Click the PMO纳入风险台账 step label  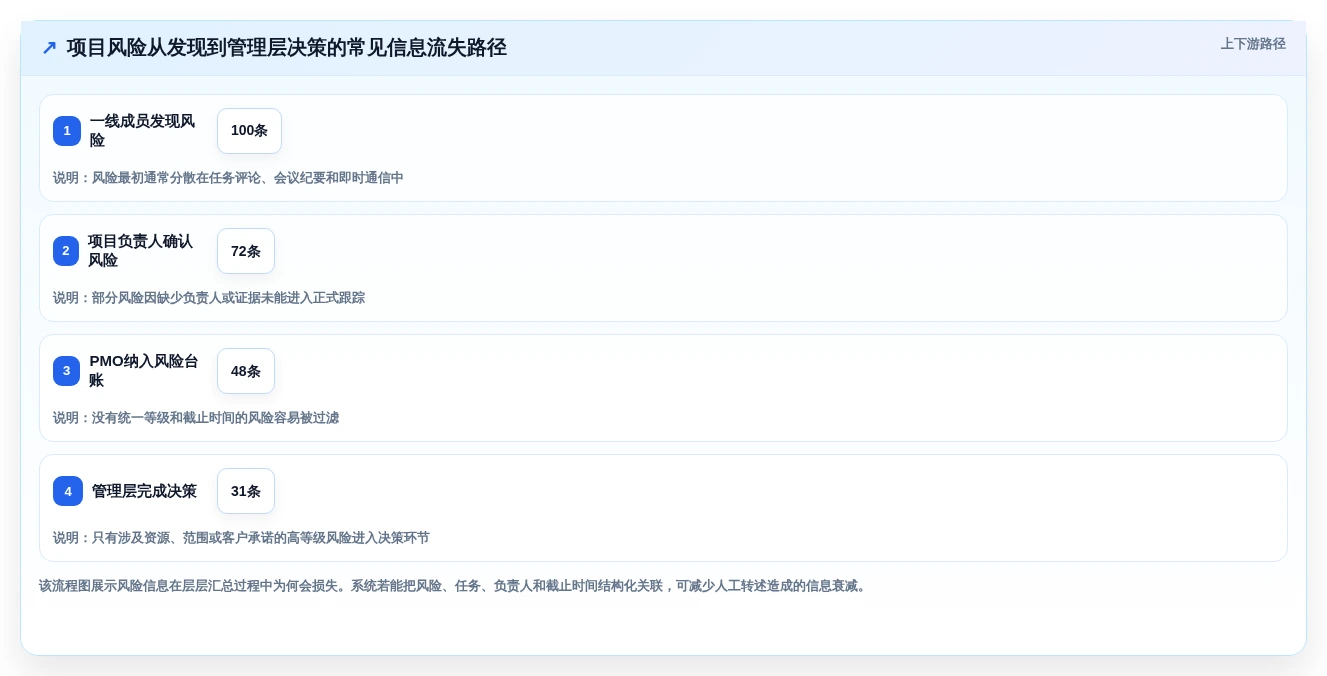144,371
